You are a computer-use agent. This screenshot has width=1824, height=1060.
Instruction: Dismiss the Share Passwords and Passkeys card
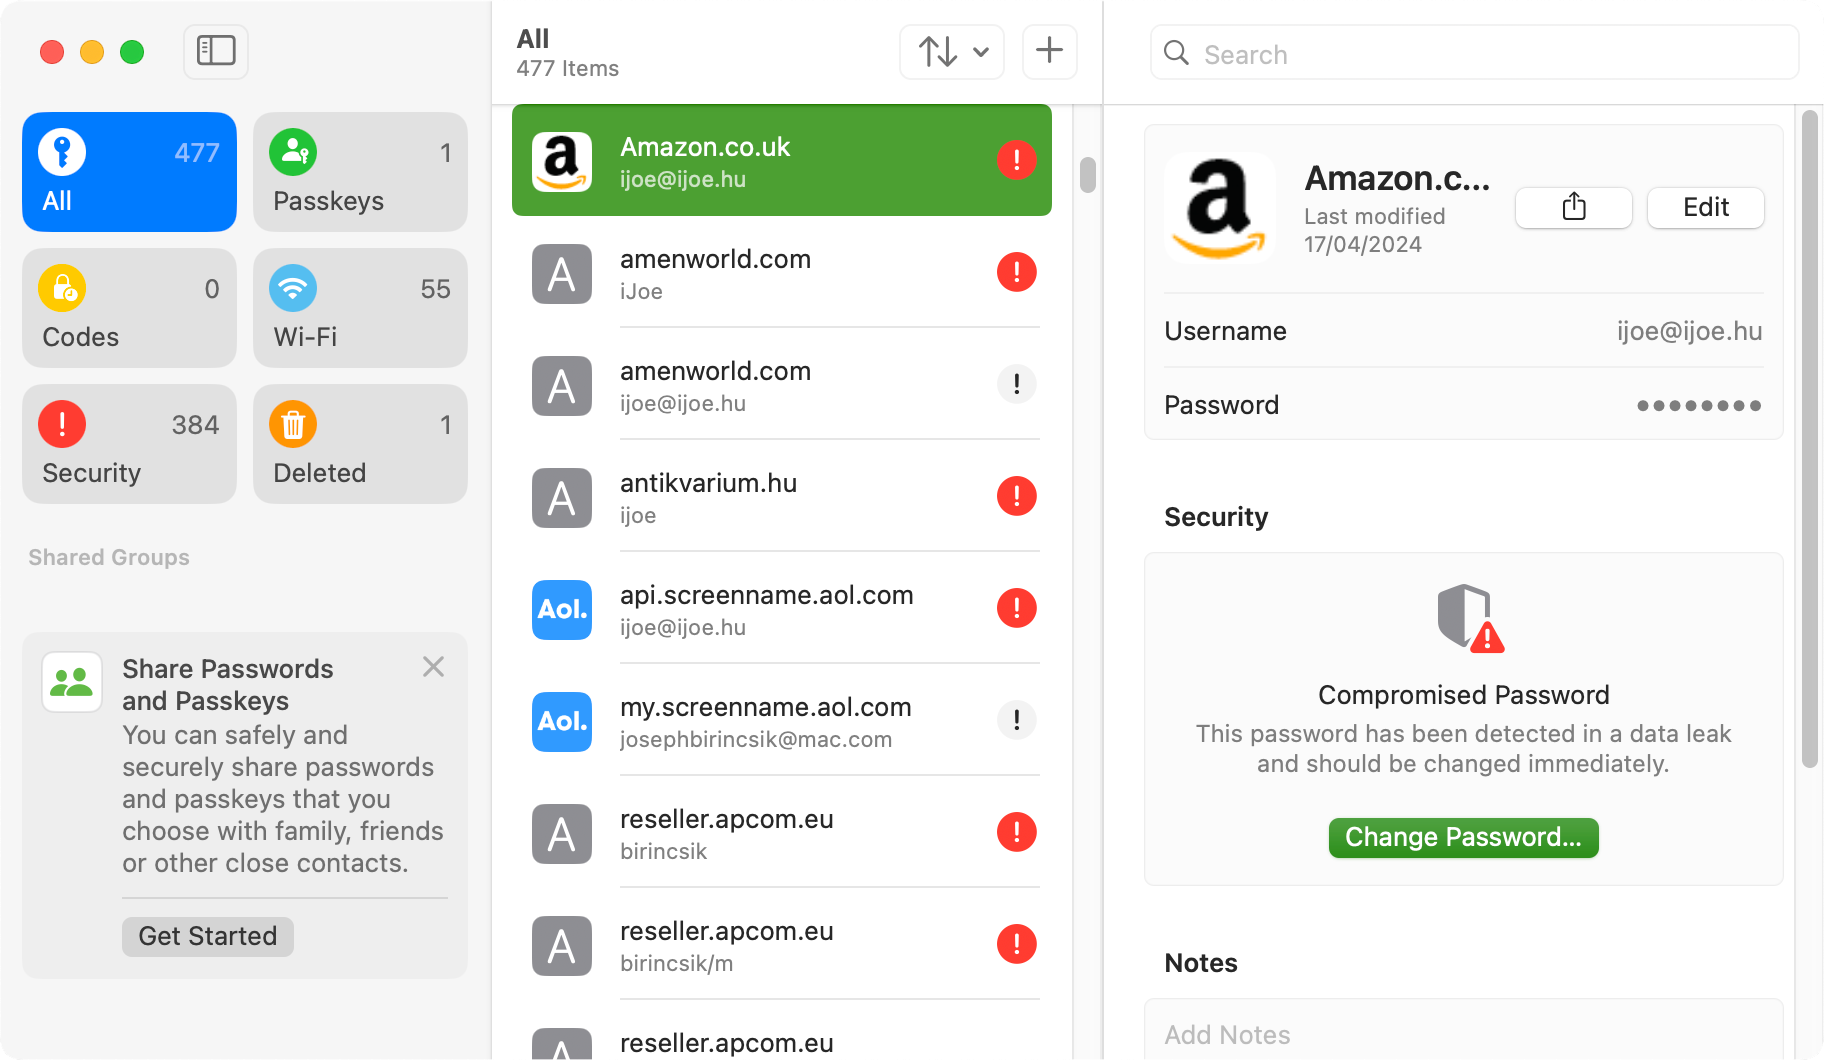point(433,667)
